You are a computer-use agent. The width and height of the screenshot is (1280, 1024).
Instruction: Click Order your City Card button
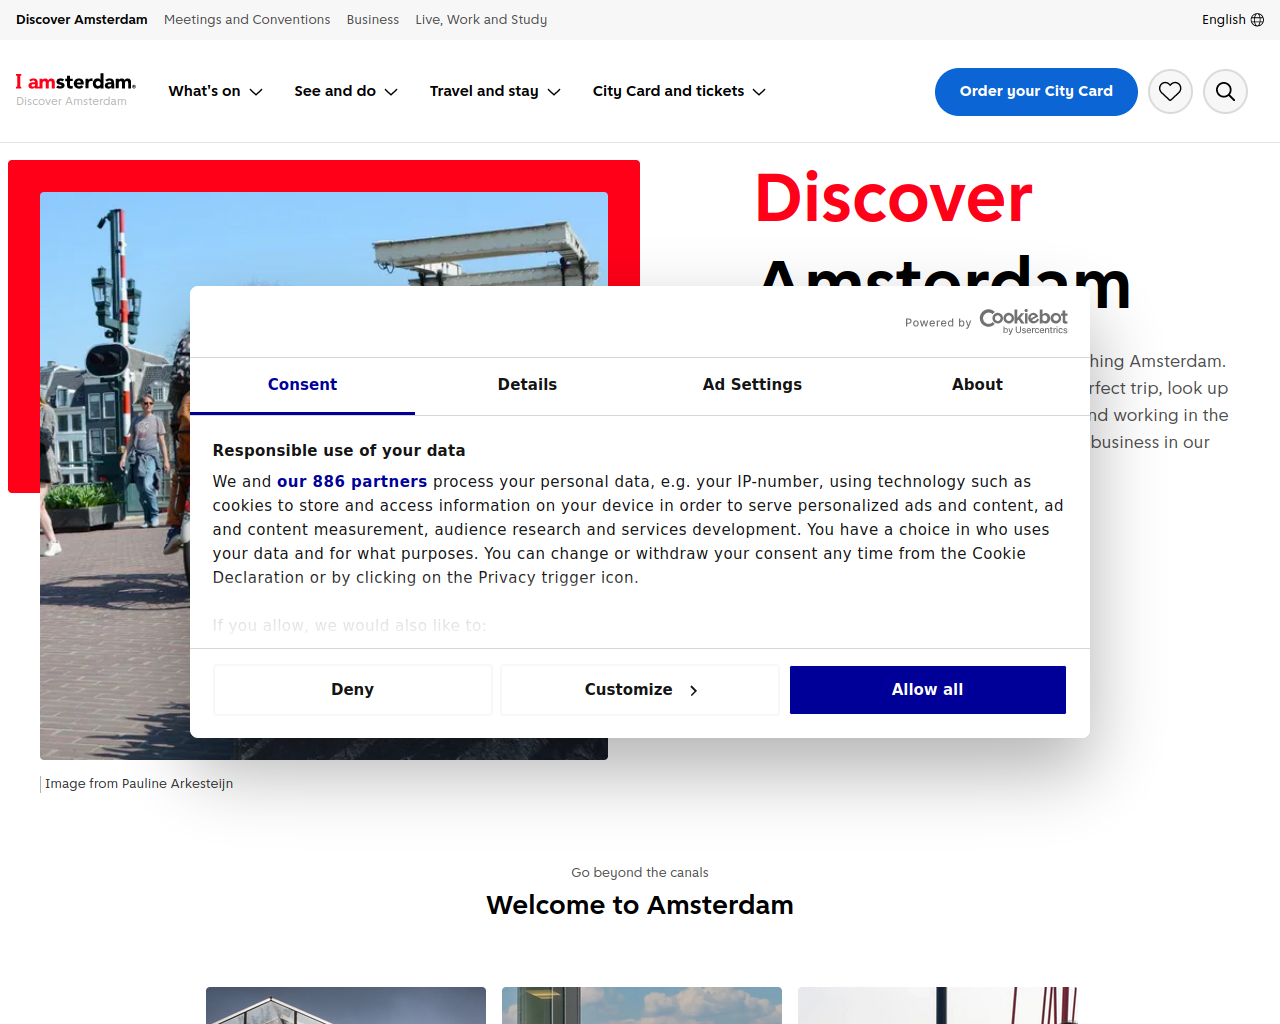coord(1036,92)
